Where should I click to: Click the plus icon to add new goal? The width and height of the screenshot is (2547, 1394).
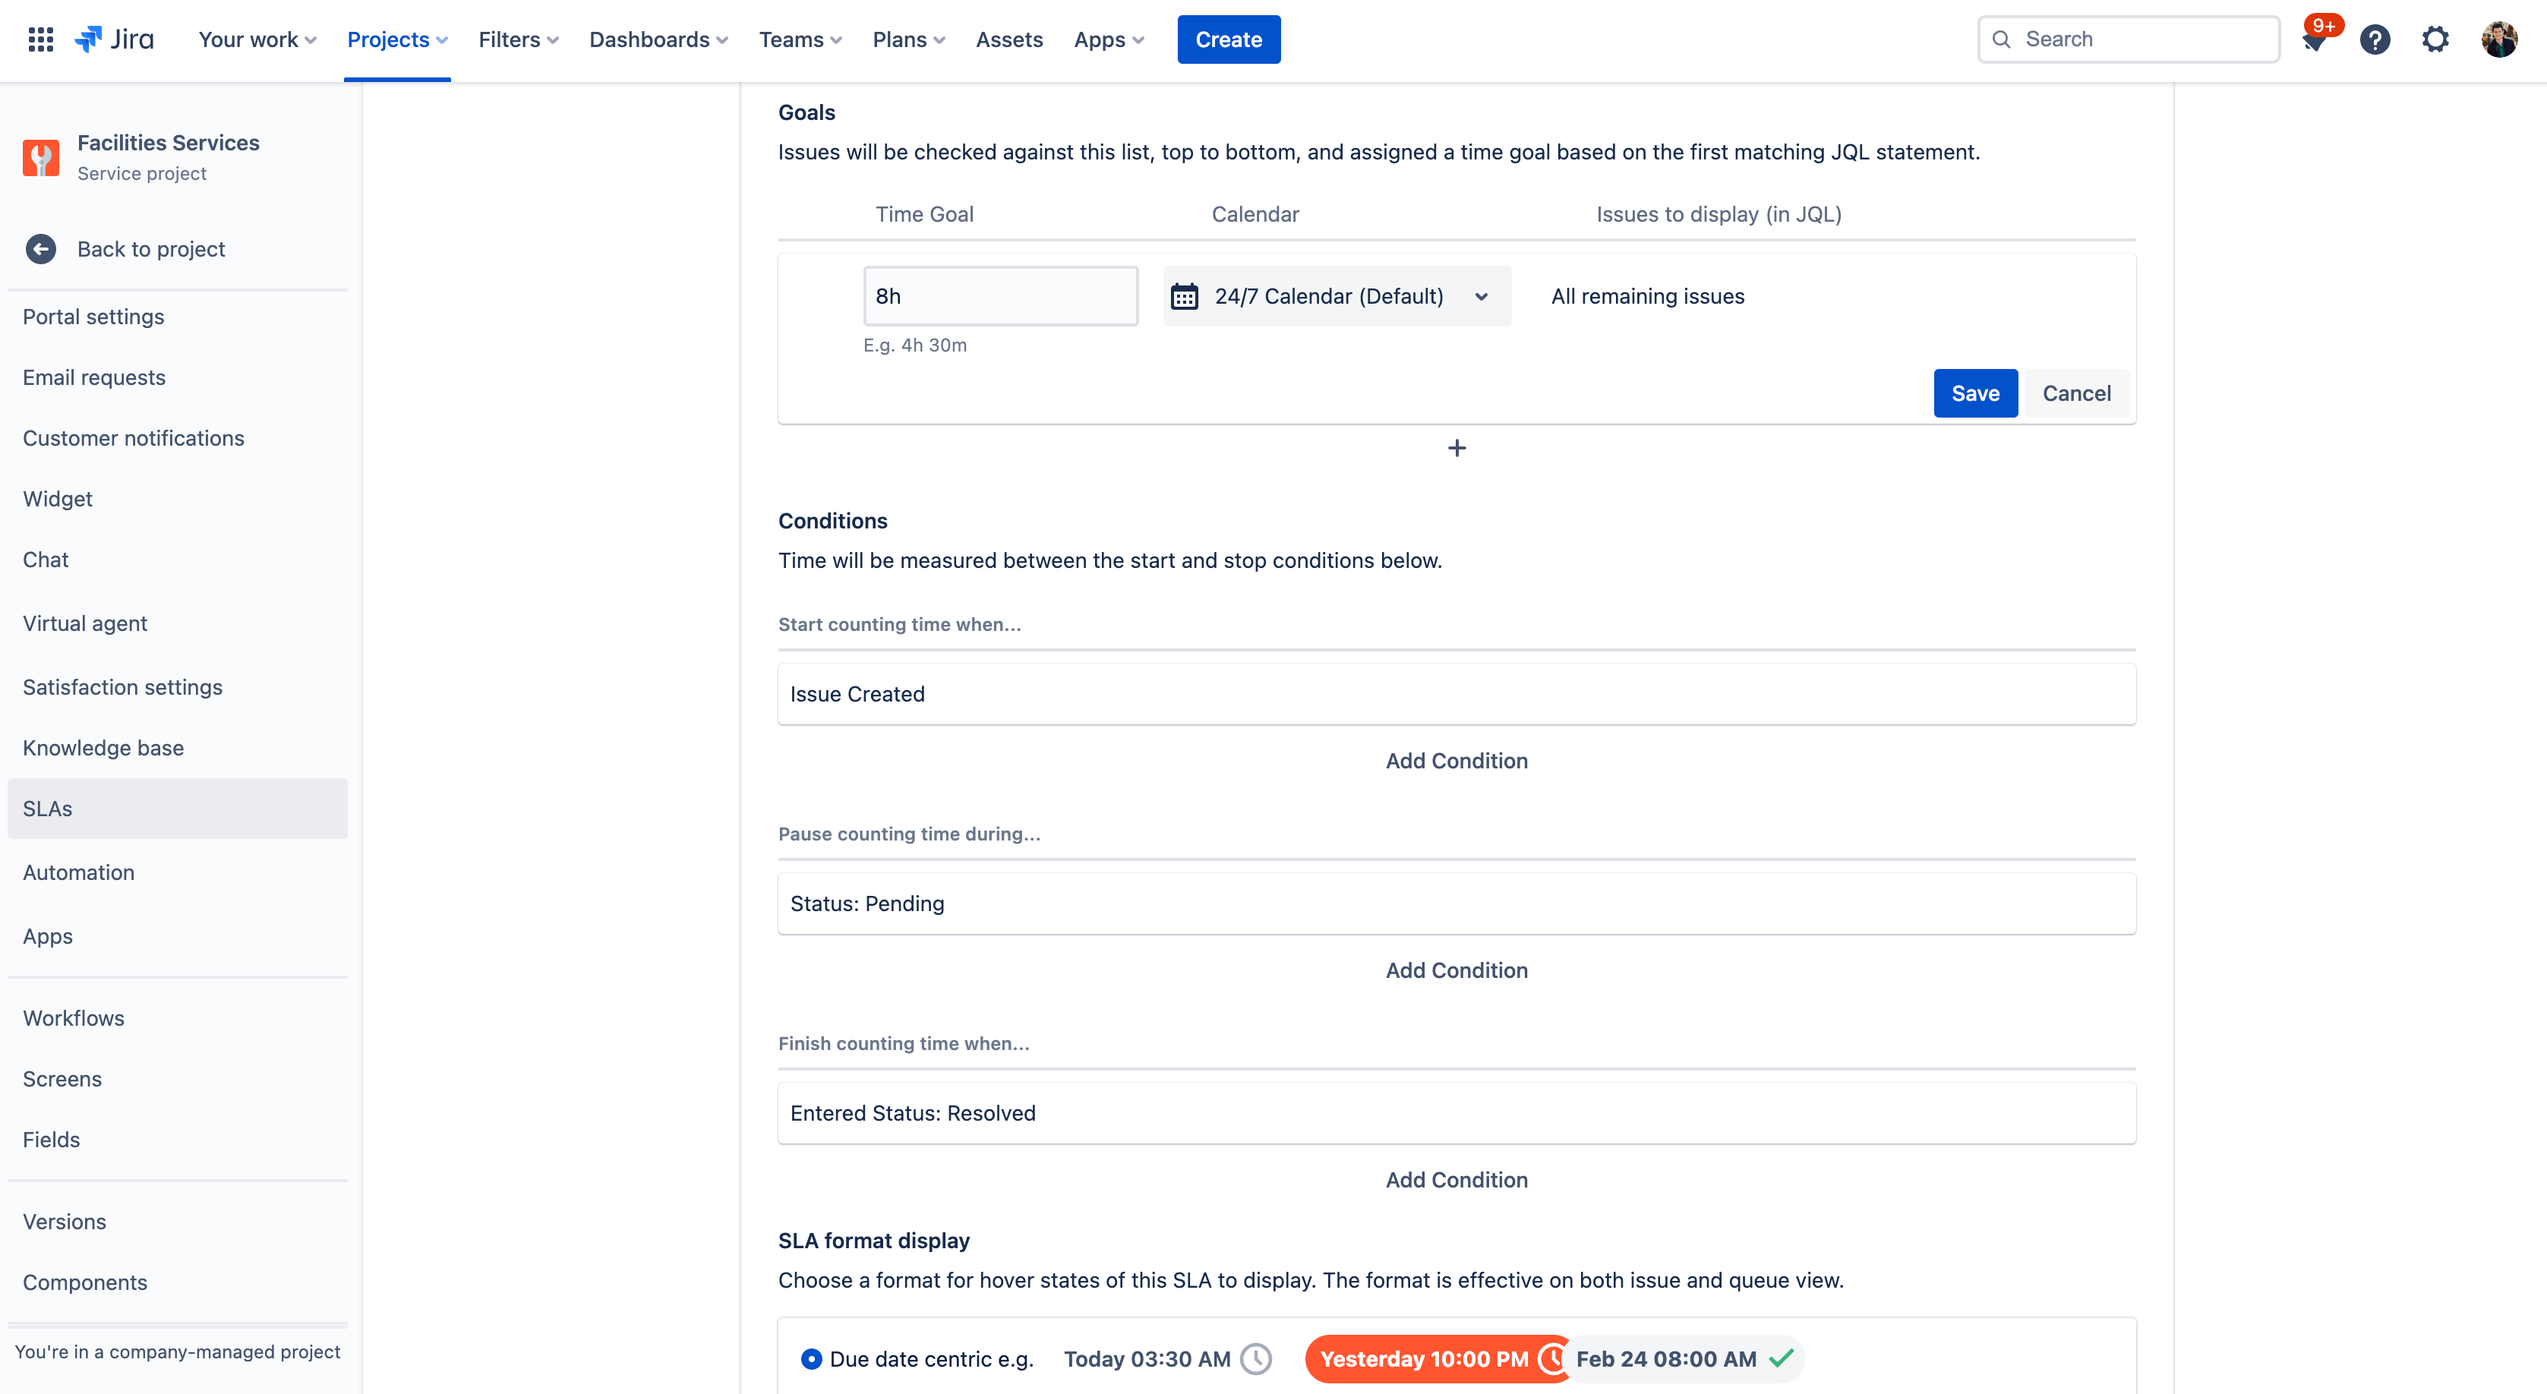tap(1455, 448)
